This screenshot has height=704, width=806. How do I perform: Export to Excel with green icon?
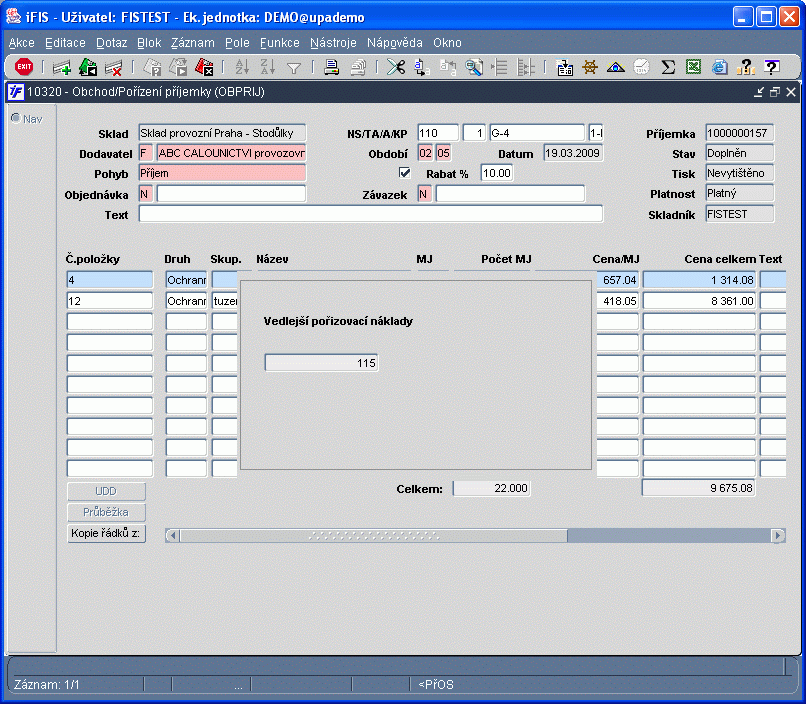point(693,67)
